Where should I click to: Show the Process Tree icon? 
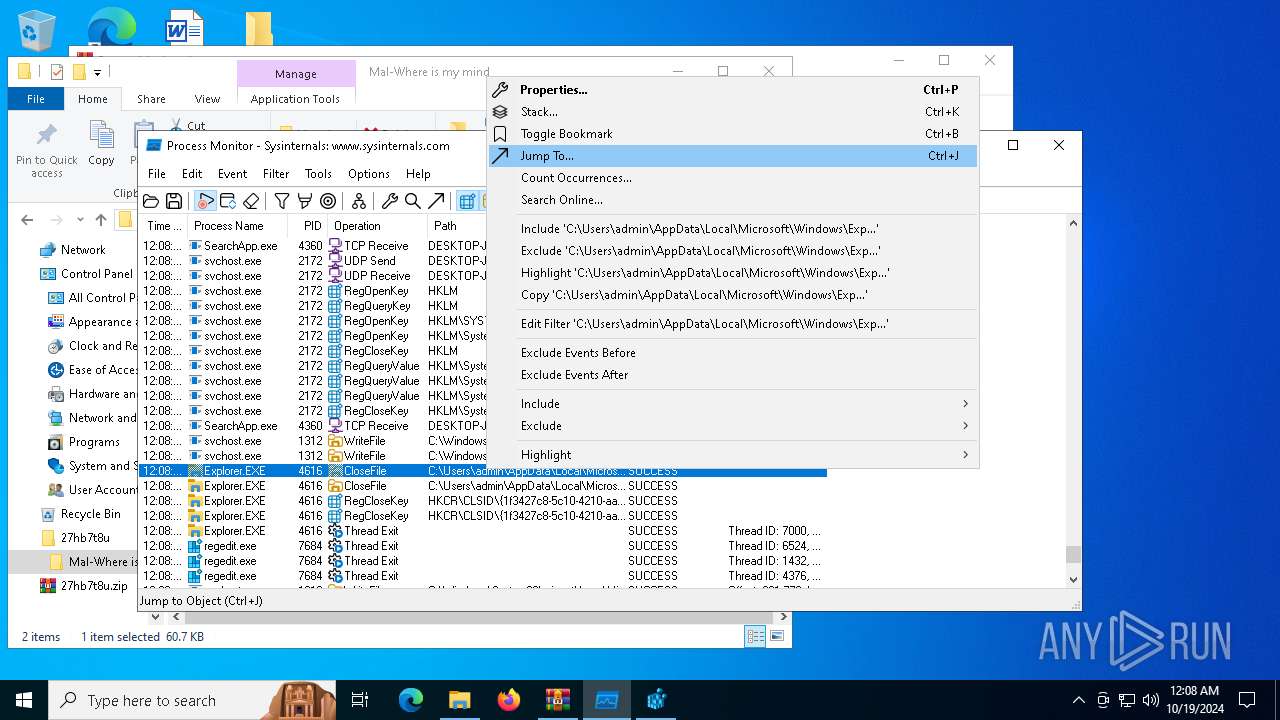pyautogui.click(x=358, y=201)
